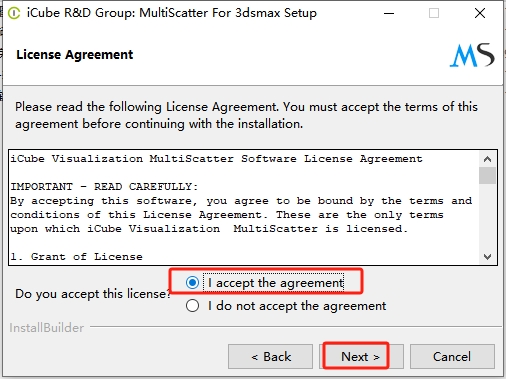Cancel the installation
This screenshot has width=506, height=379.
[x=452, y=357]
